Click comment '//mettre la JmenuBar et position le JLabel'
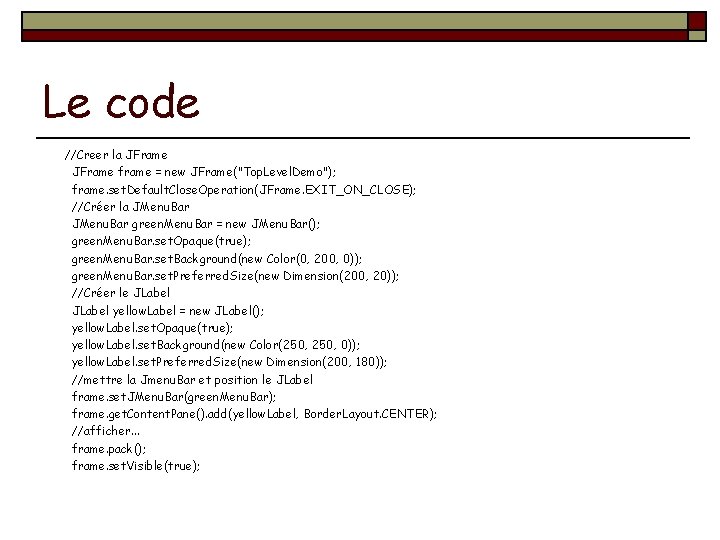 point(192,380)
